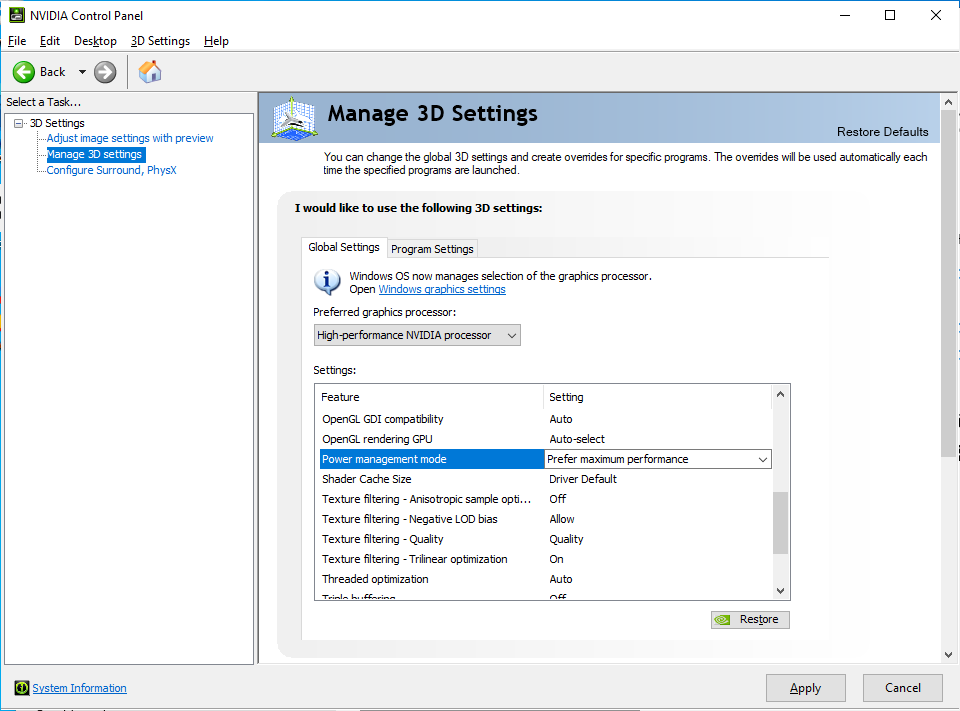Click Restore Defaults in the header

[882, 132]
